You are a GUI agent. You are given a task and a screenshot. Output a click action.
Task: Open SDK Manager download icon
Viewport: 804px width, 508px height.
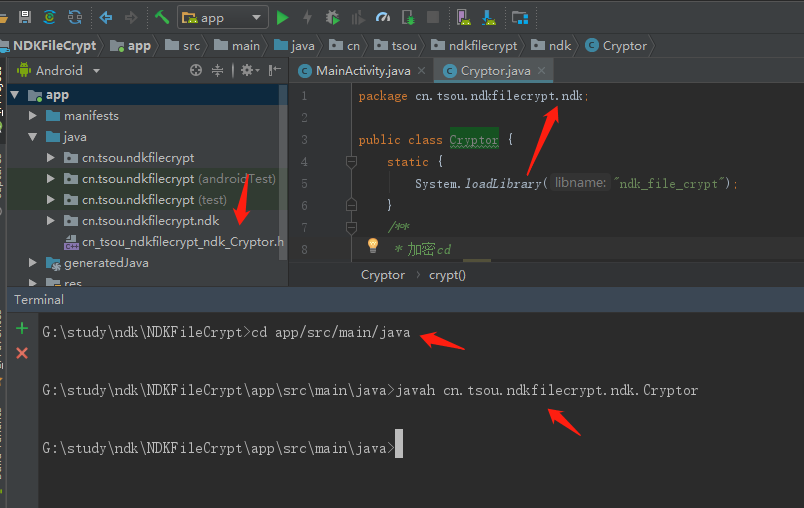489,18
